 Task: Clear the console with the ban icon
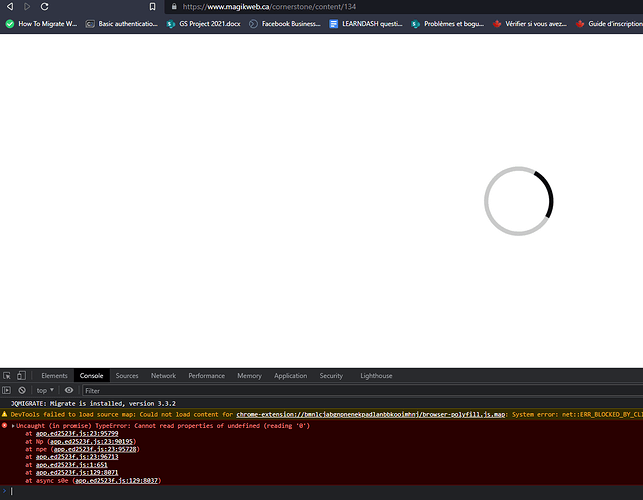(22, 390)
